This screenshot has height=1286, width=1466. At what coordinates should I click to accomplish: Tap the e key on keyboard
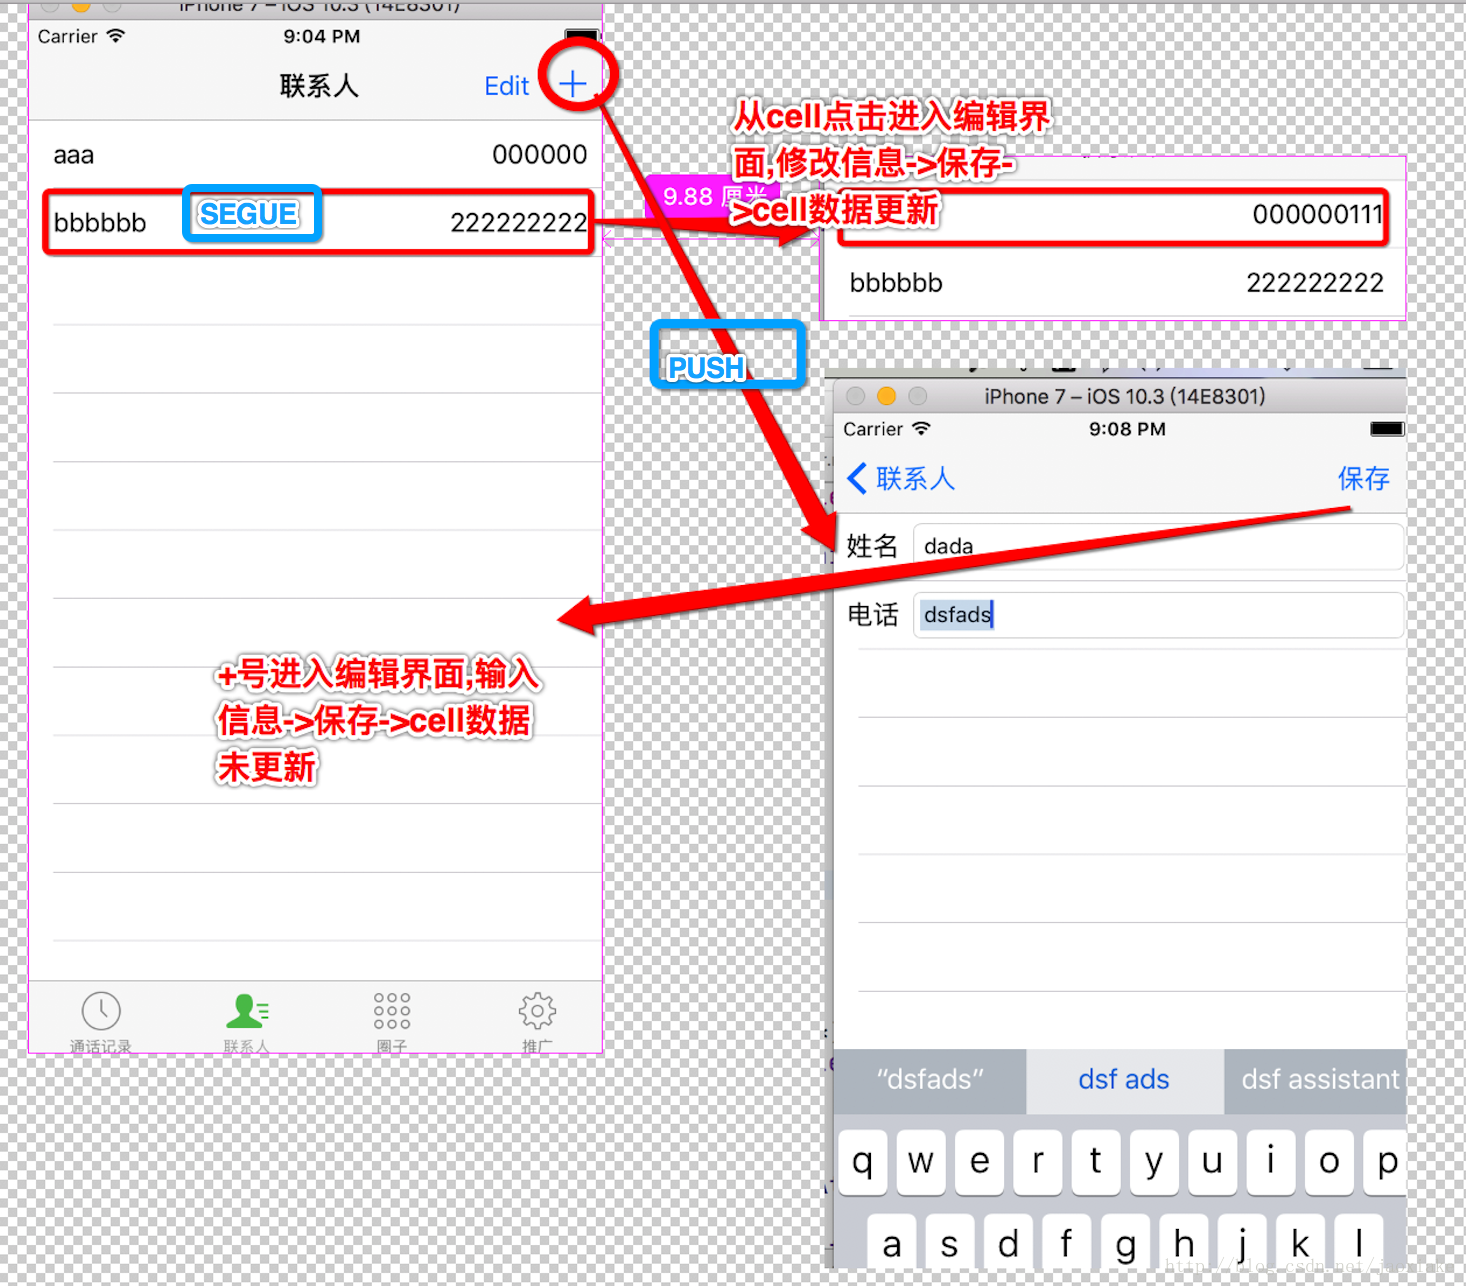click(980, 1162)
